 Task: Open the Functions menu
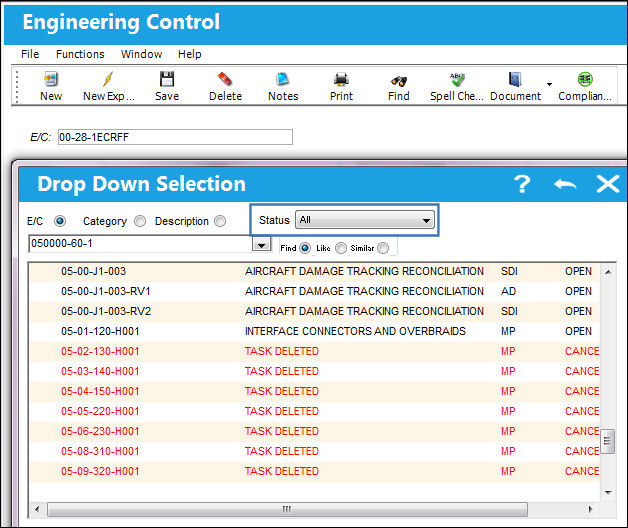[x=80, y=54]
